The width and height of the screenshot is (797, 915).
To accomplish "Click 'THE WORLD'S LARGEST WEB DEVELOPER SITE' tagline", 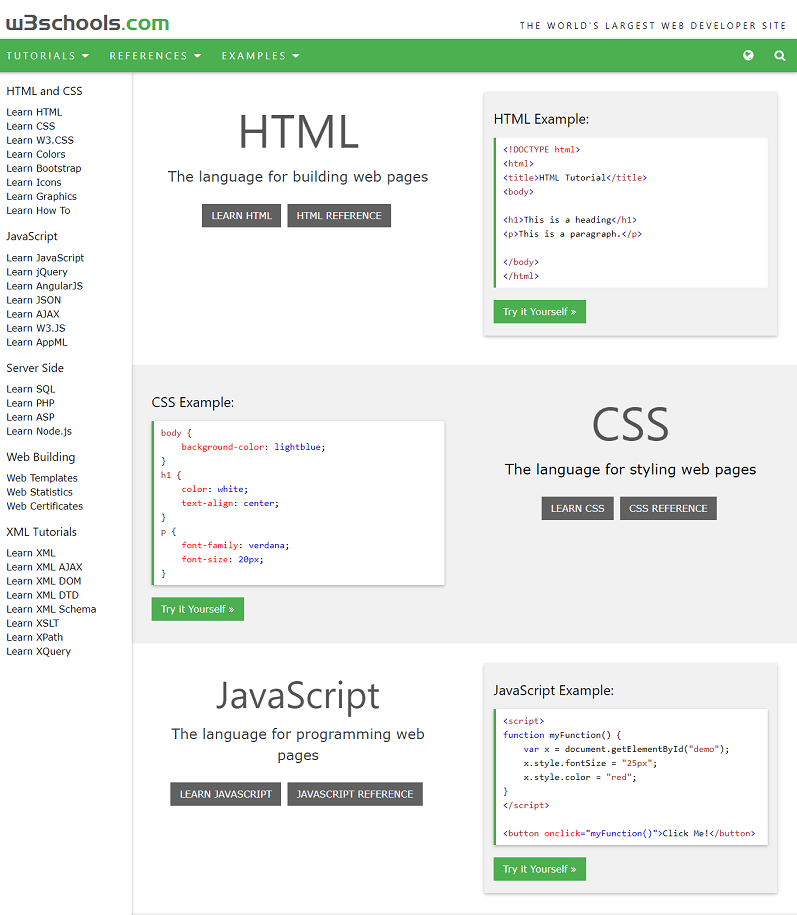I will (653, 26).
